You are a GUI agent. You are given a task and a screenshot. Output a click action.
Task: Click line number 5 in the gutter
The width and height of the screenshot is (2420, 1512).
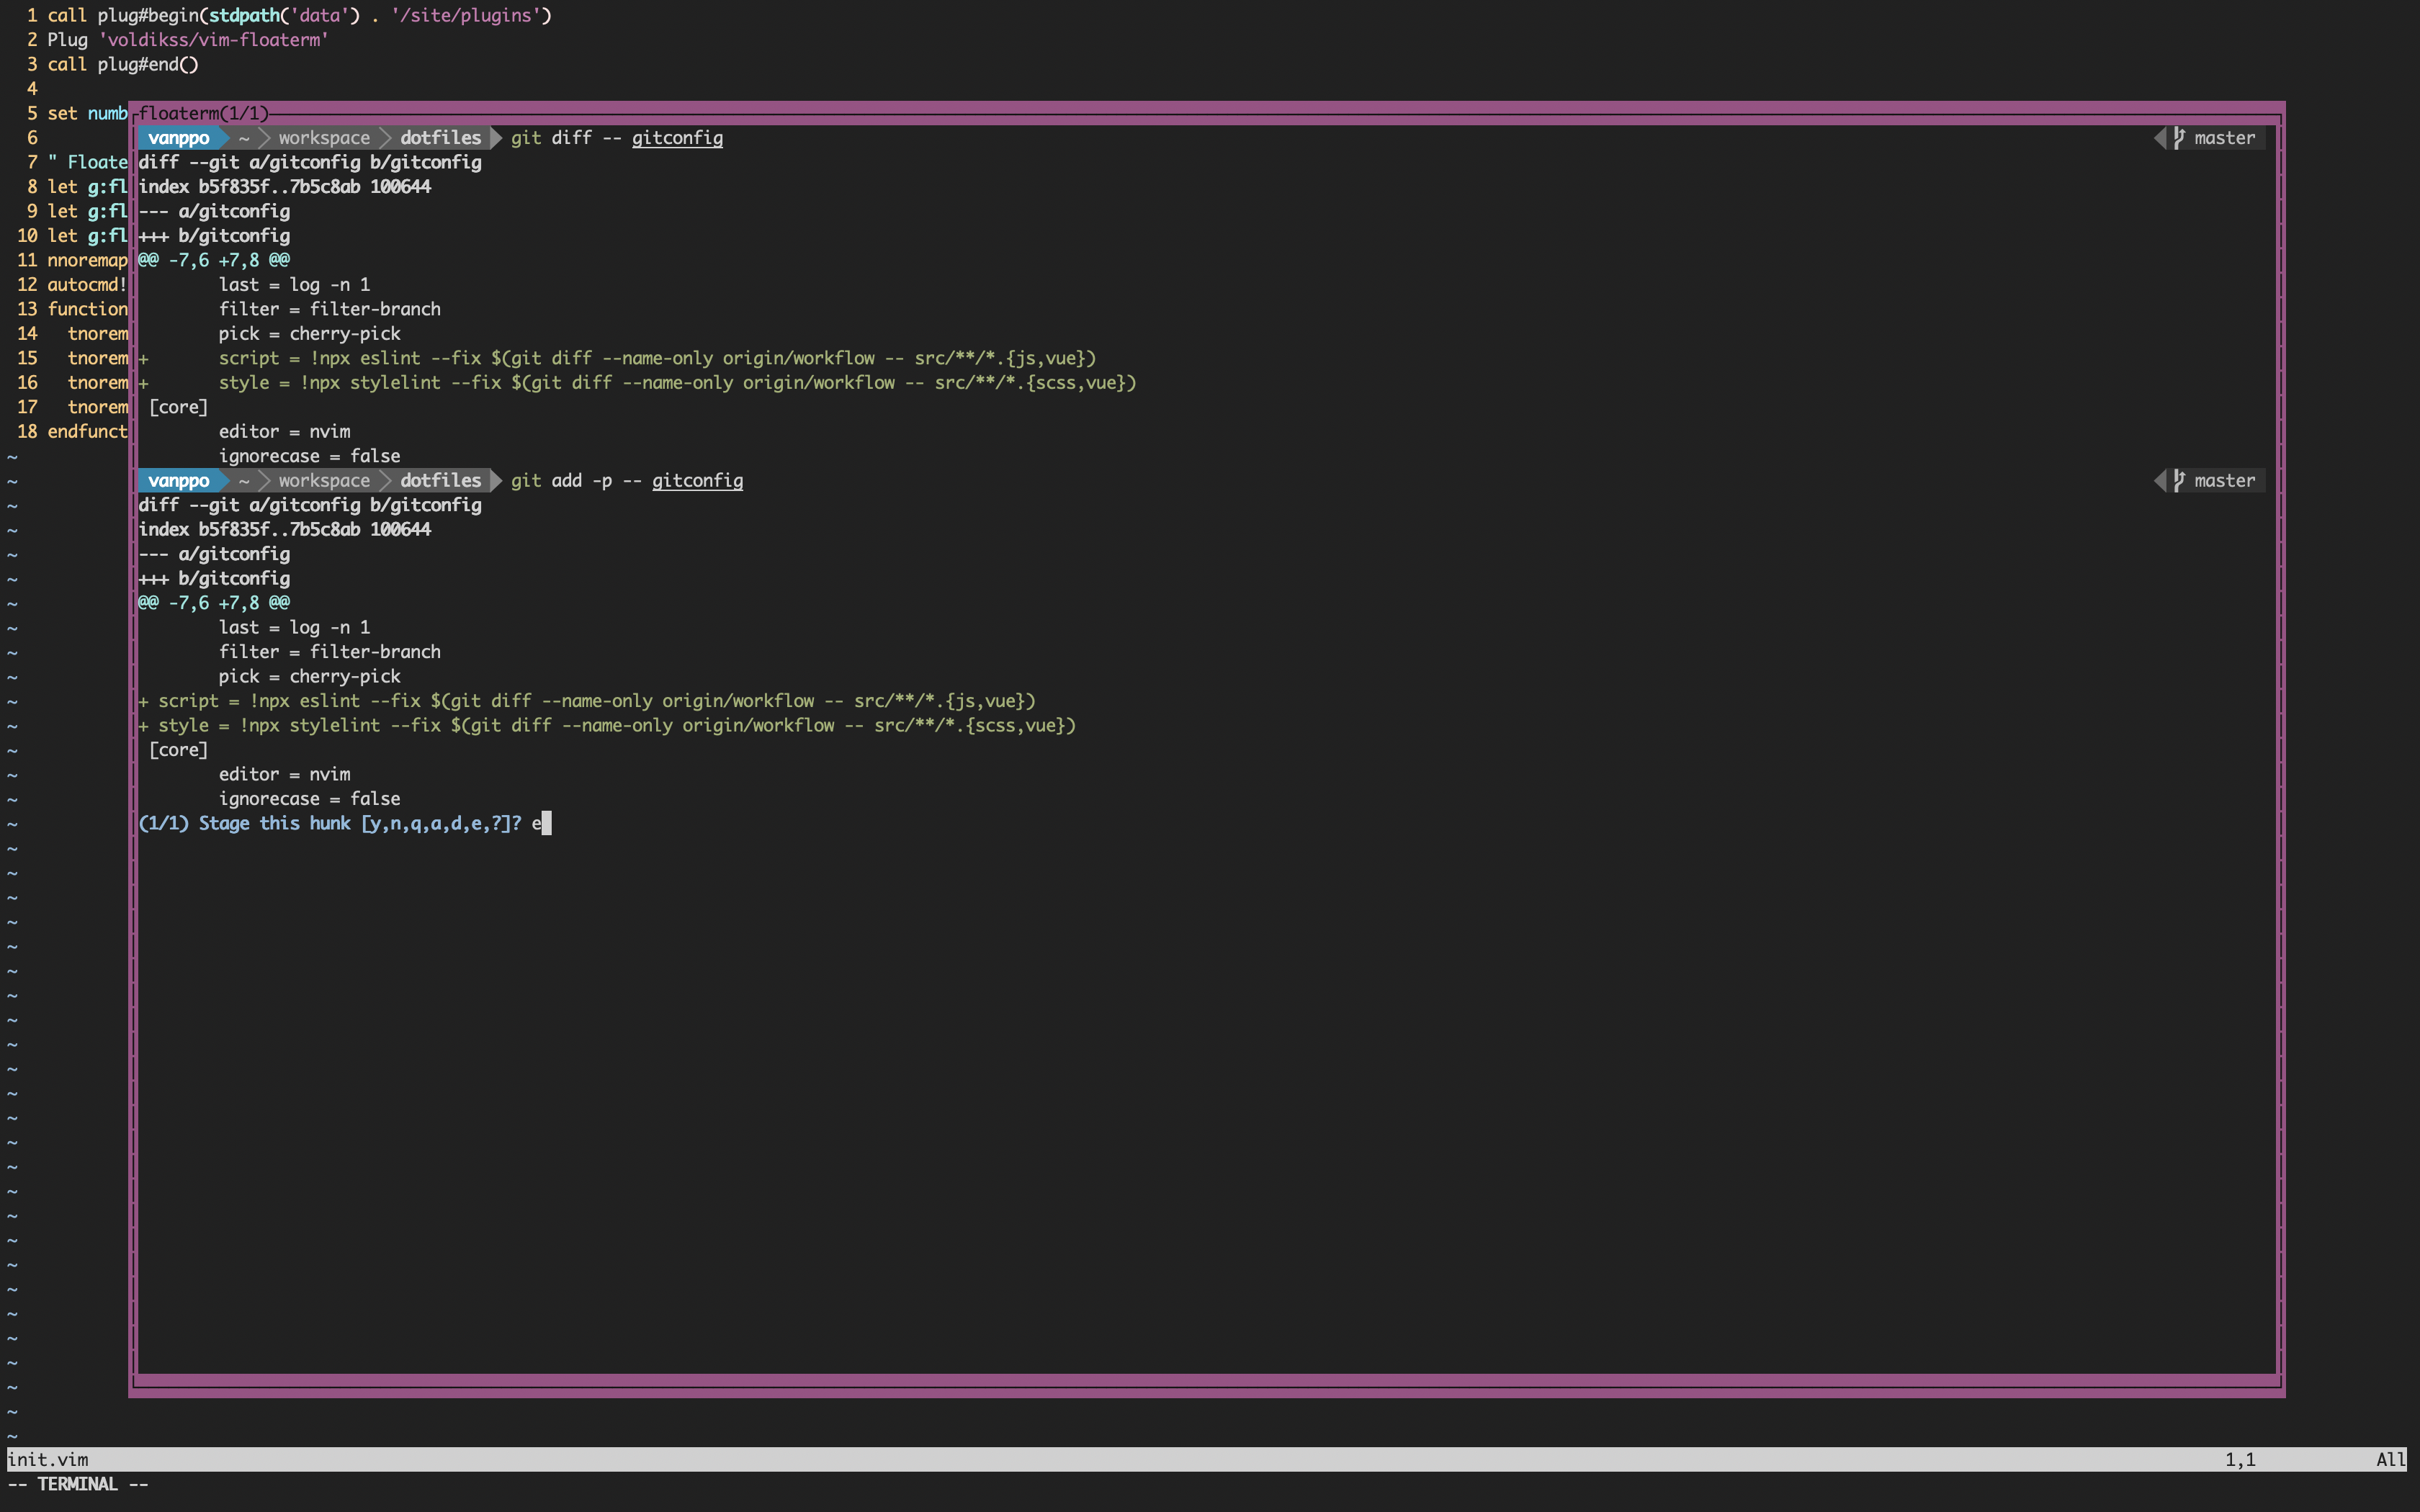(31, 113)
